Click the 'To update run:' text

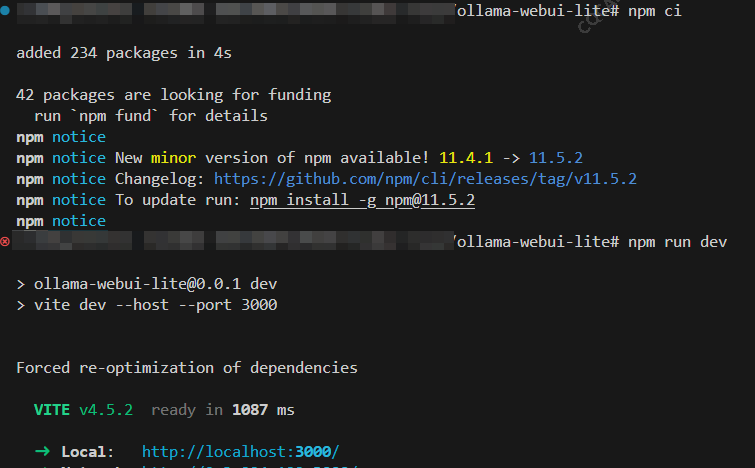[x=178, y=200]
